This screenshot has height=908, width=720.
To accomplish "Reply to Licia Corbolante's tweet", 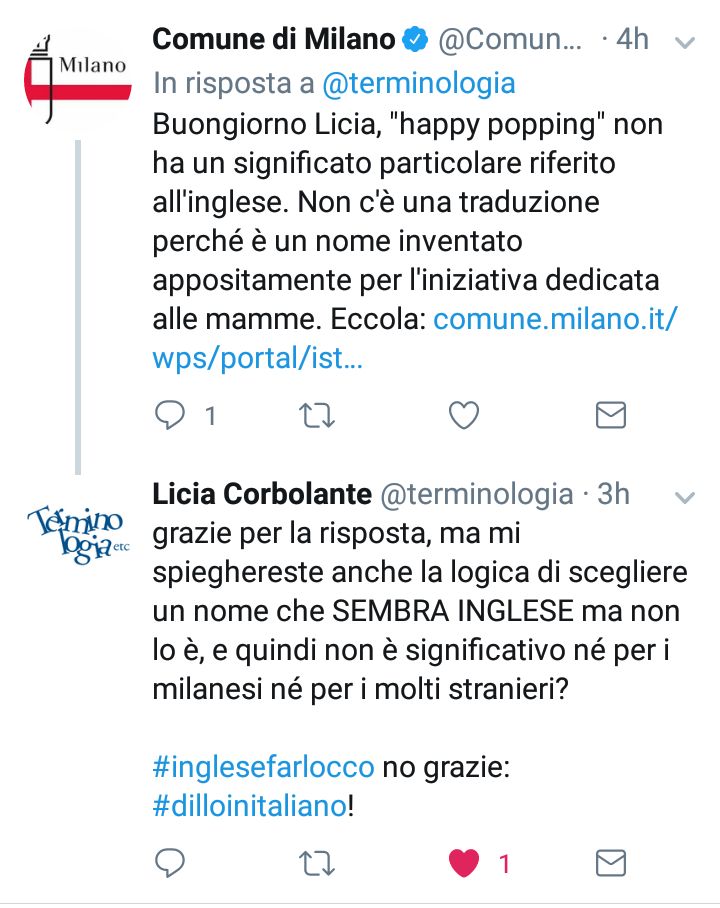I will pyautogui.click(x=171, y=862).
